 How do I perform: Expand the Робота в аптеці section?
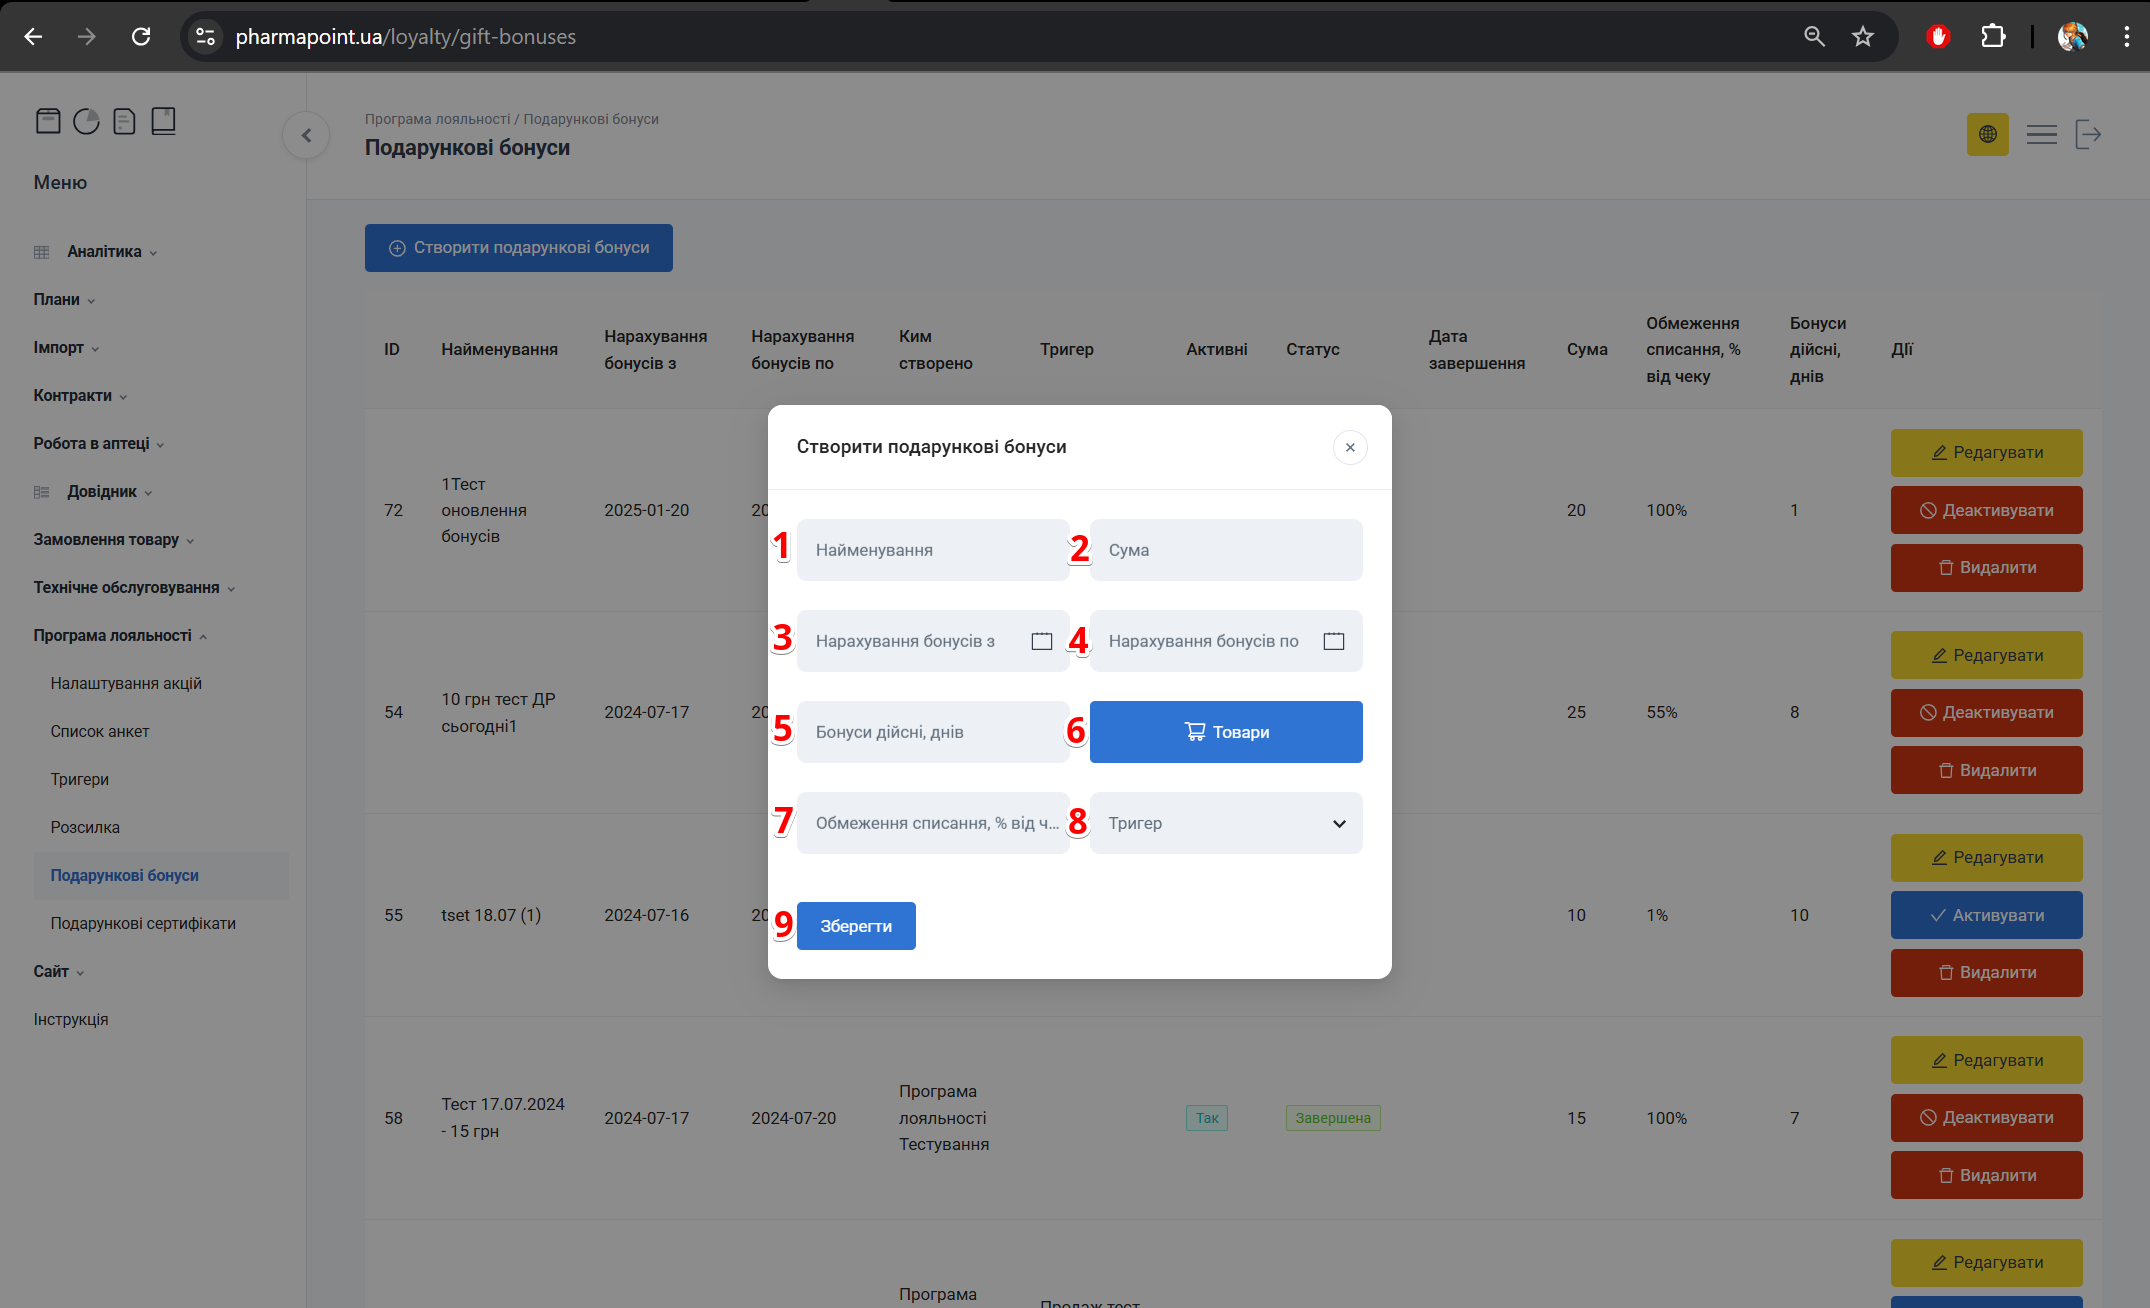[x=99, y=444]
